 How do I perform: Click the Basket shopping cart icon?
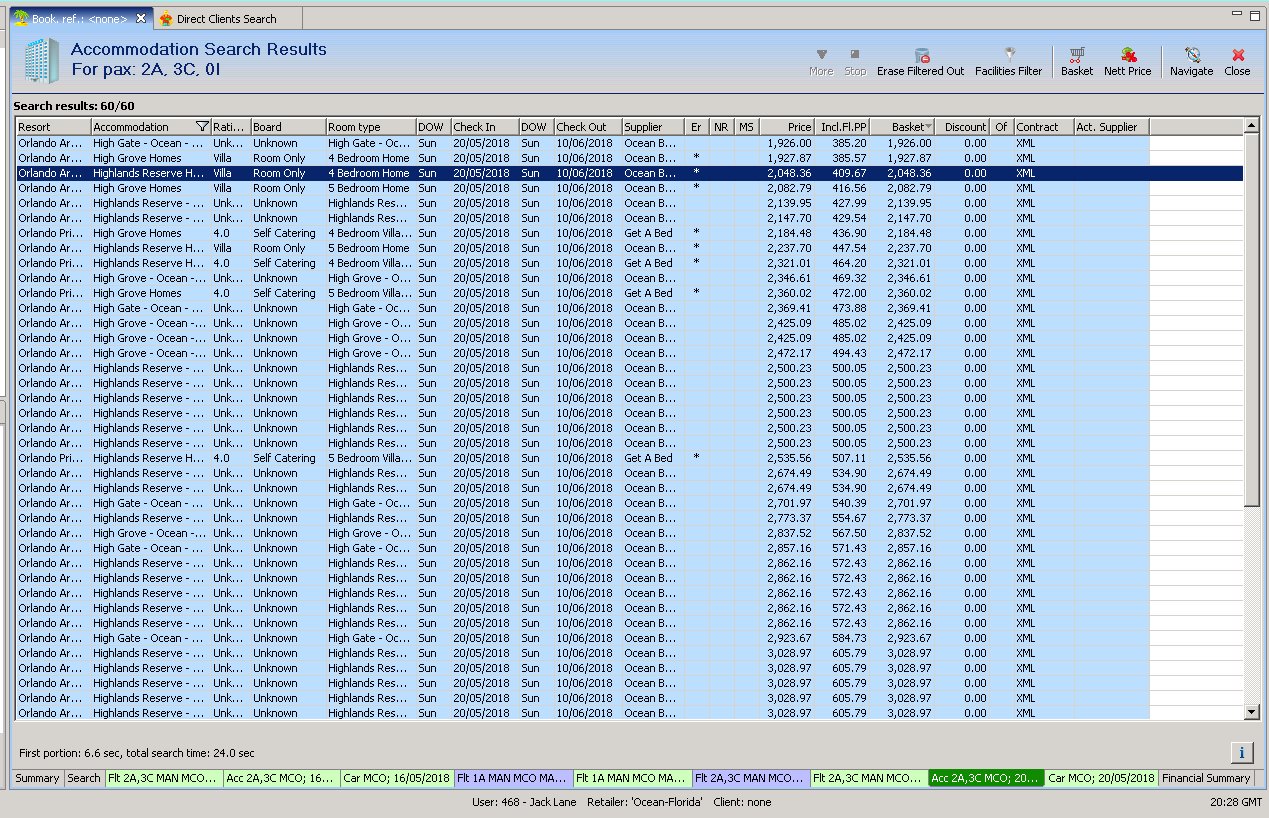pyautogui.click(x=1076, y=56)
